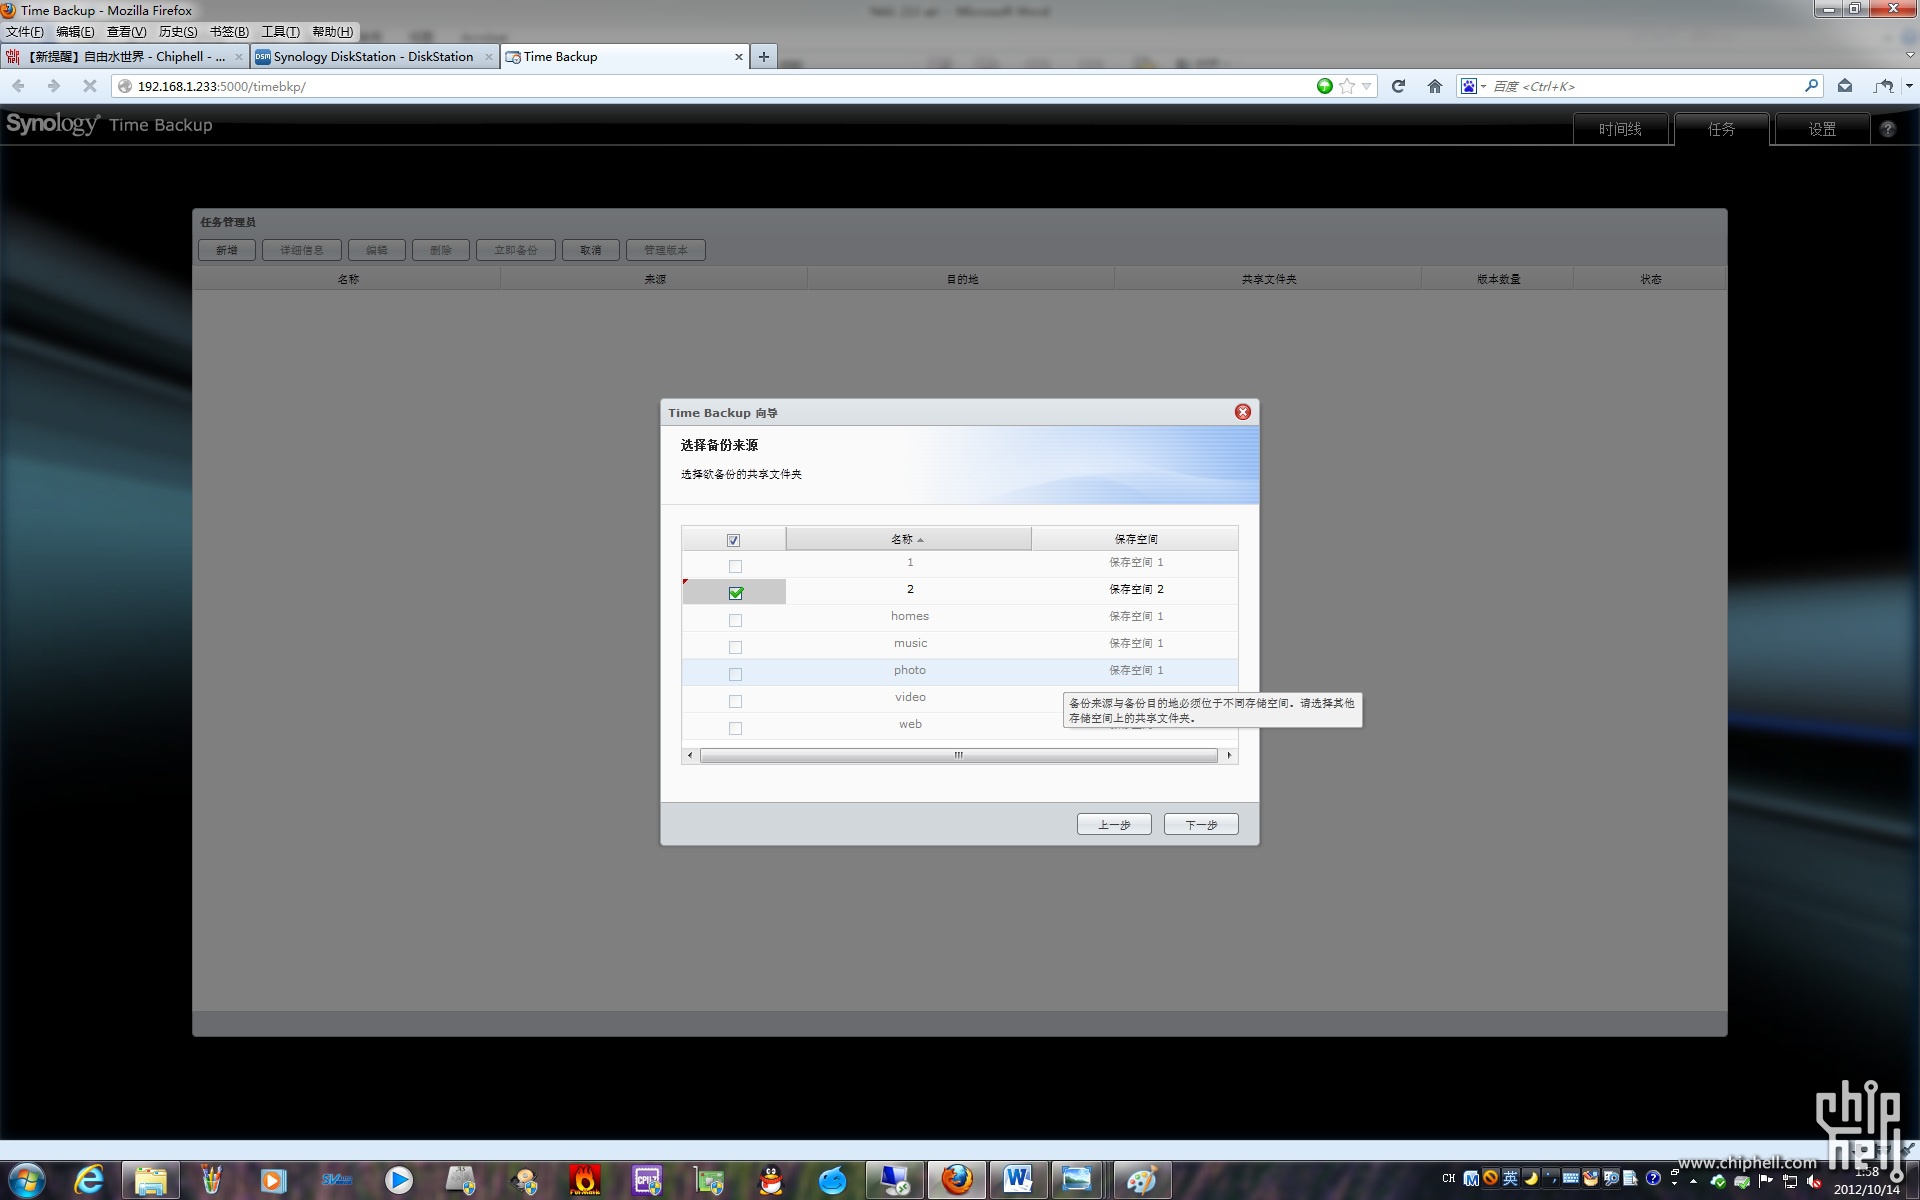Open the Windows Start menu

coord(26,1180)
